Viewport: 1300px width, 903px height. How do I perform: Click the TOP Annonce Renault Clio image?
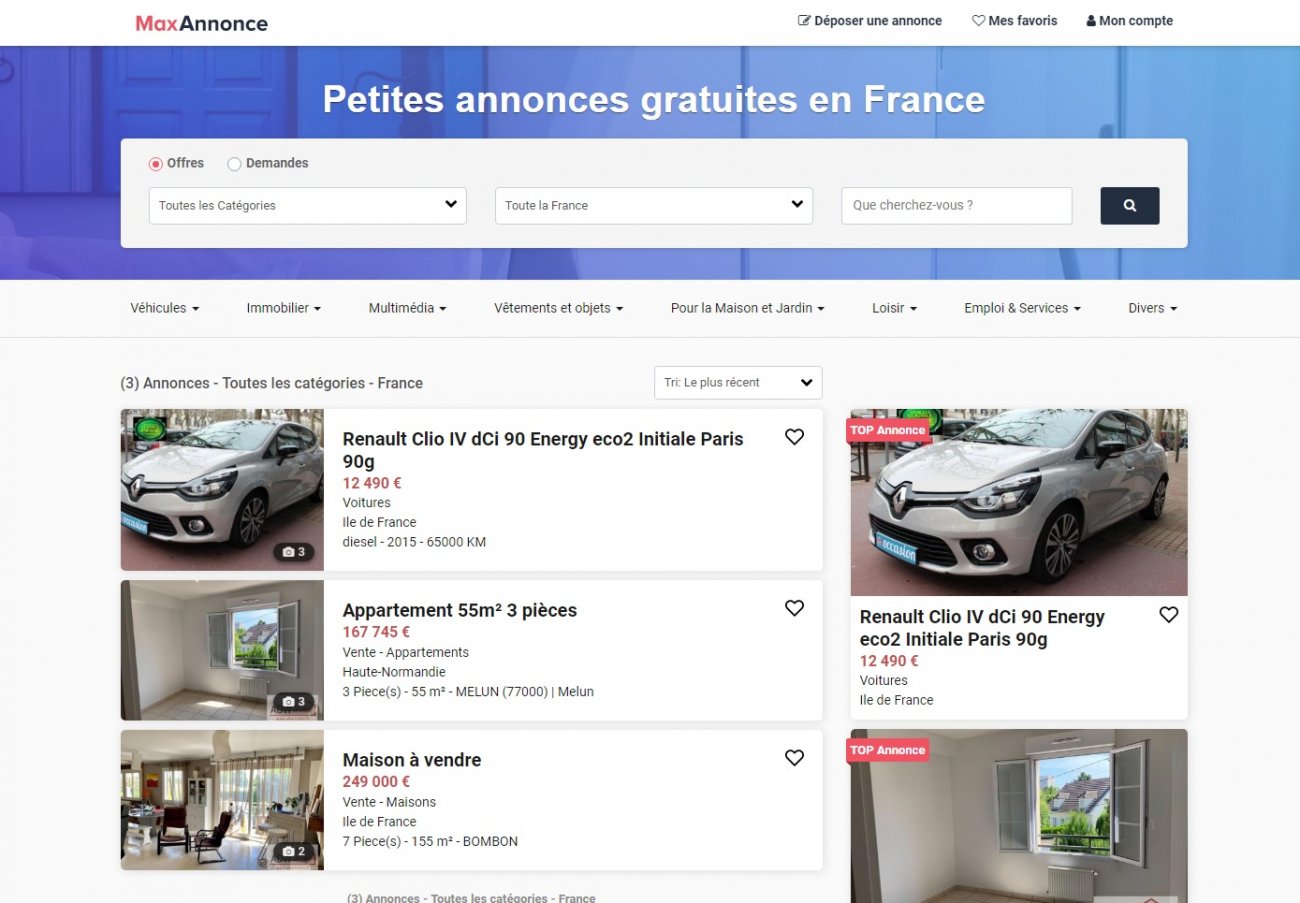(1019, 502)
